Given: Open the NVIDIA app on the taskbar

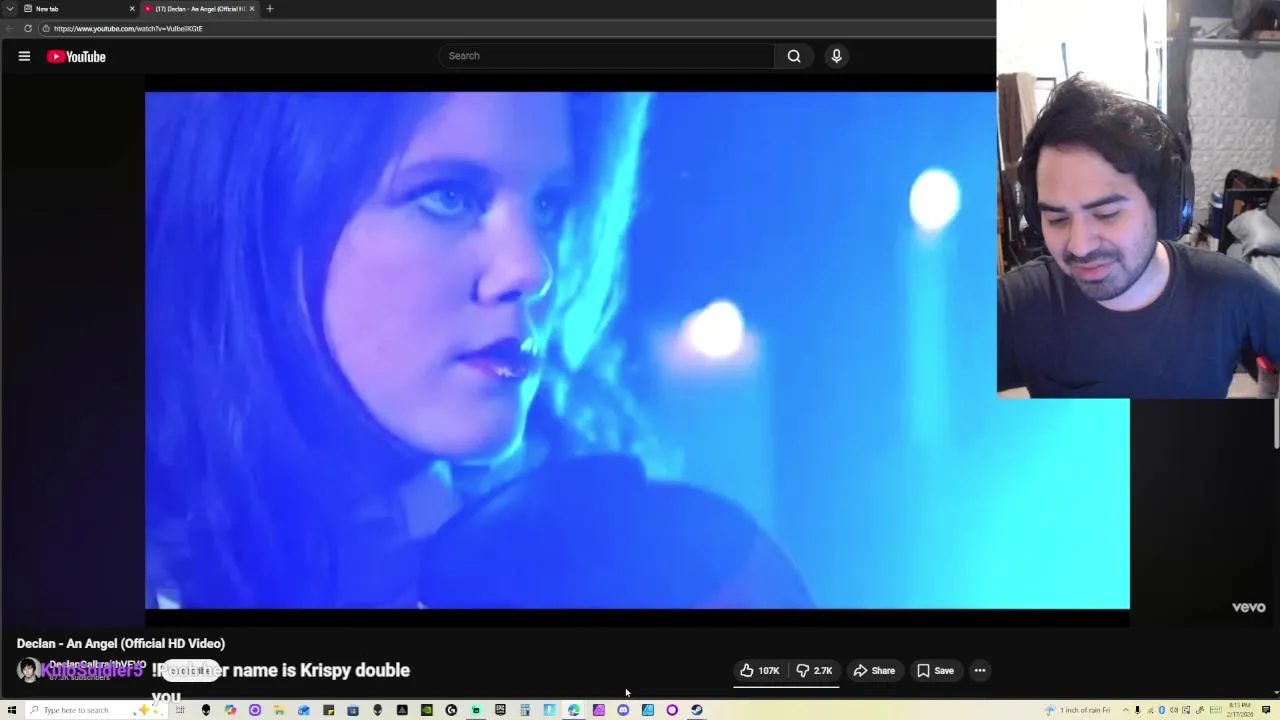Looking at the screenshot, I should coord(427,710).
